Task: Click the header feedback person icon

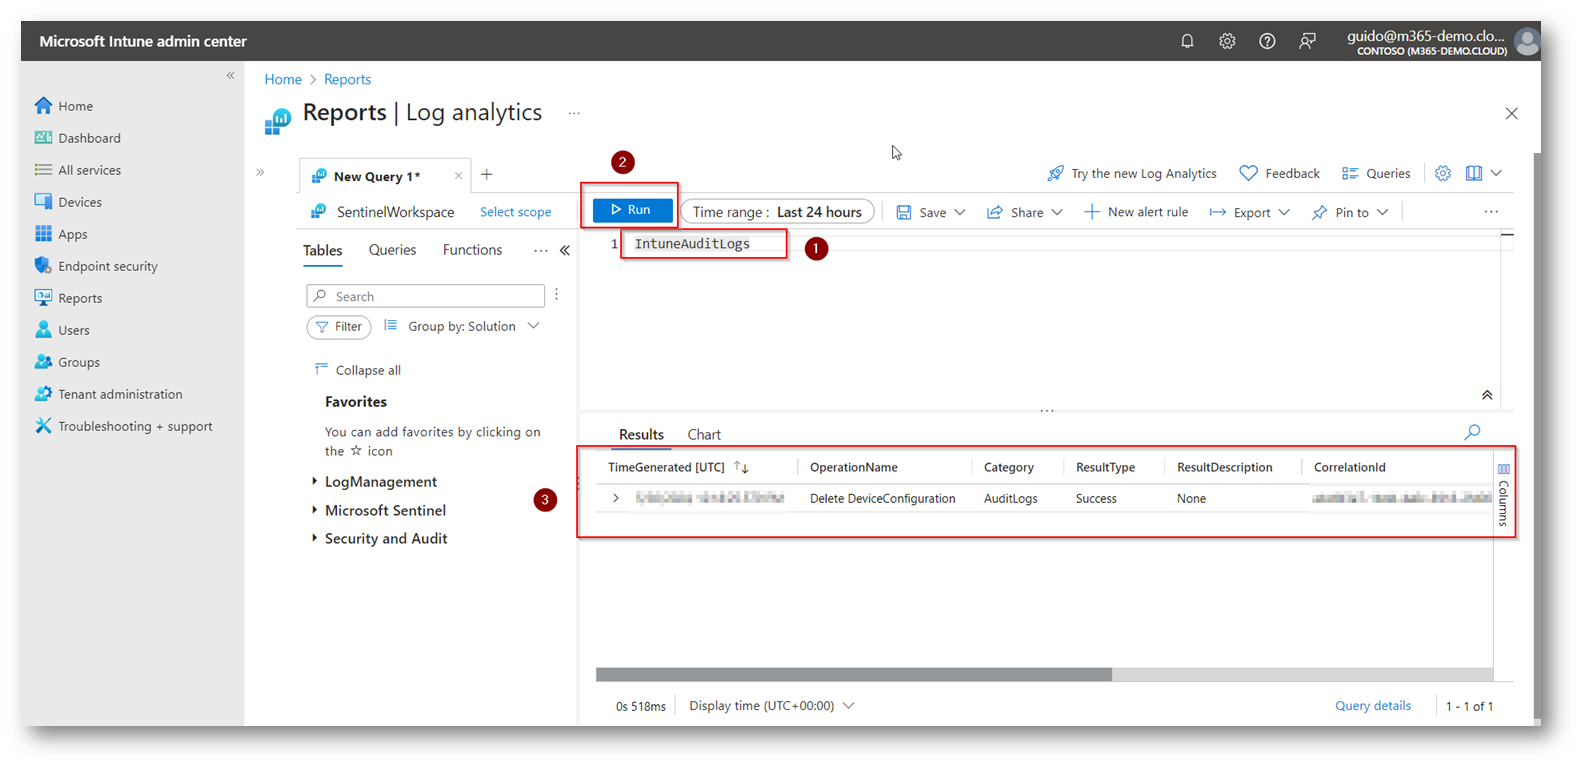Action: (x=1307, y=41)
